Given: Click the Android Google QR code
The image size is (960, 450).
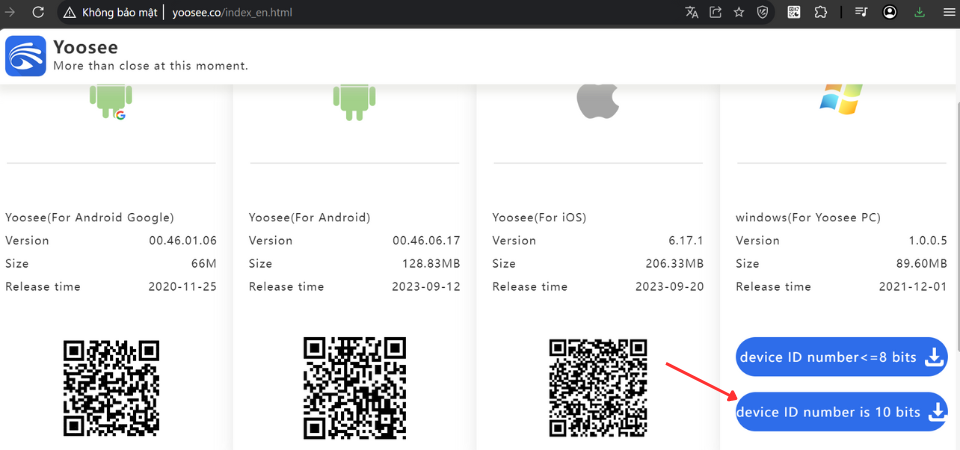Looking at the screenshot, I should pos(111,388).
